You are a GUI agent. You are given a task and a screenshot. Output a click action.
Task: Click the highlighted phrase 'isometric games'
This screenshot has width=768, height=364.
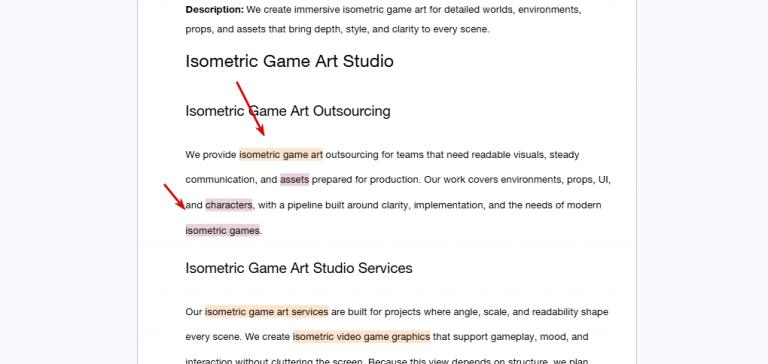click(223, 230)
